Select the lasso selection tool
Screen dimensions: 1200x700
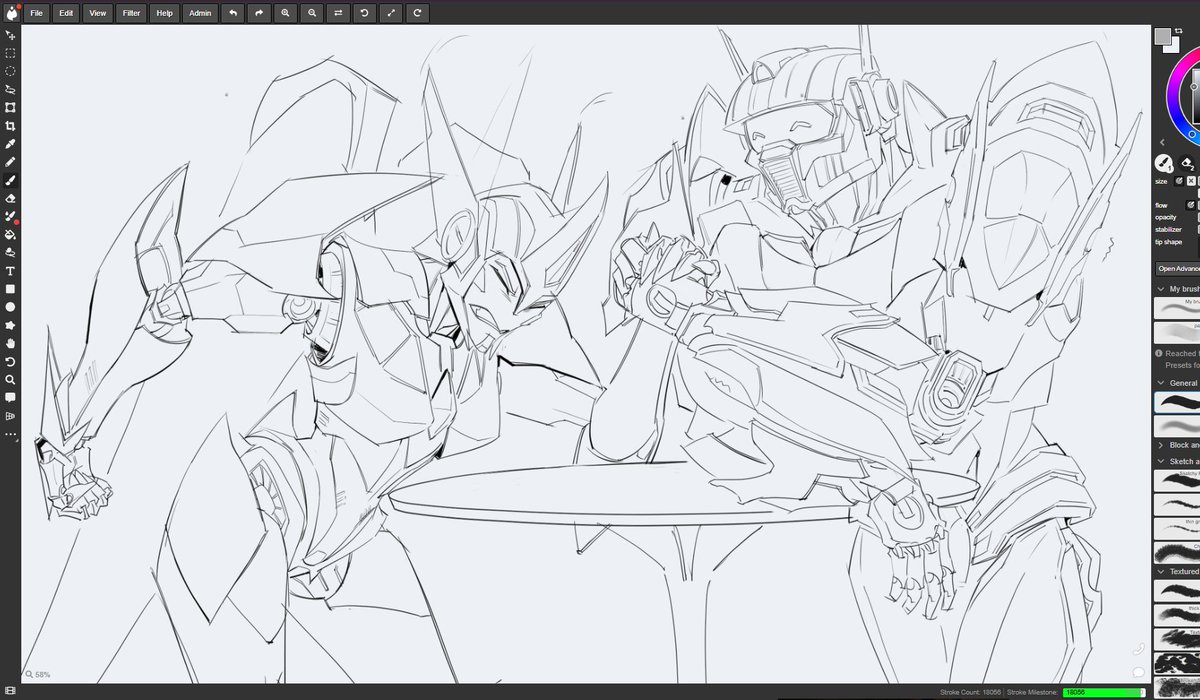(10, 89)
